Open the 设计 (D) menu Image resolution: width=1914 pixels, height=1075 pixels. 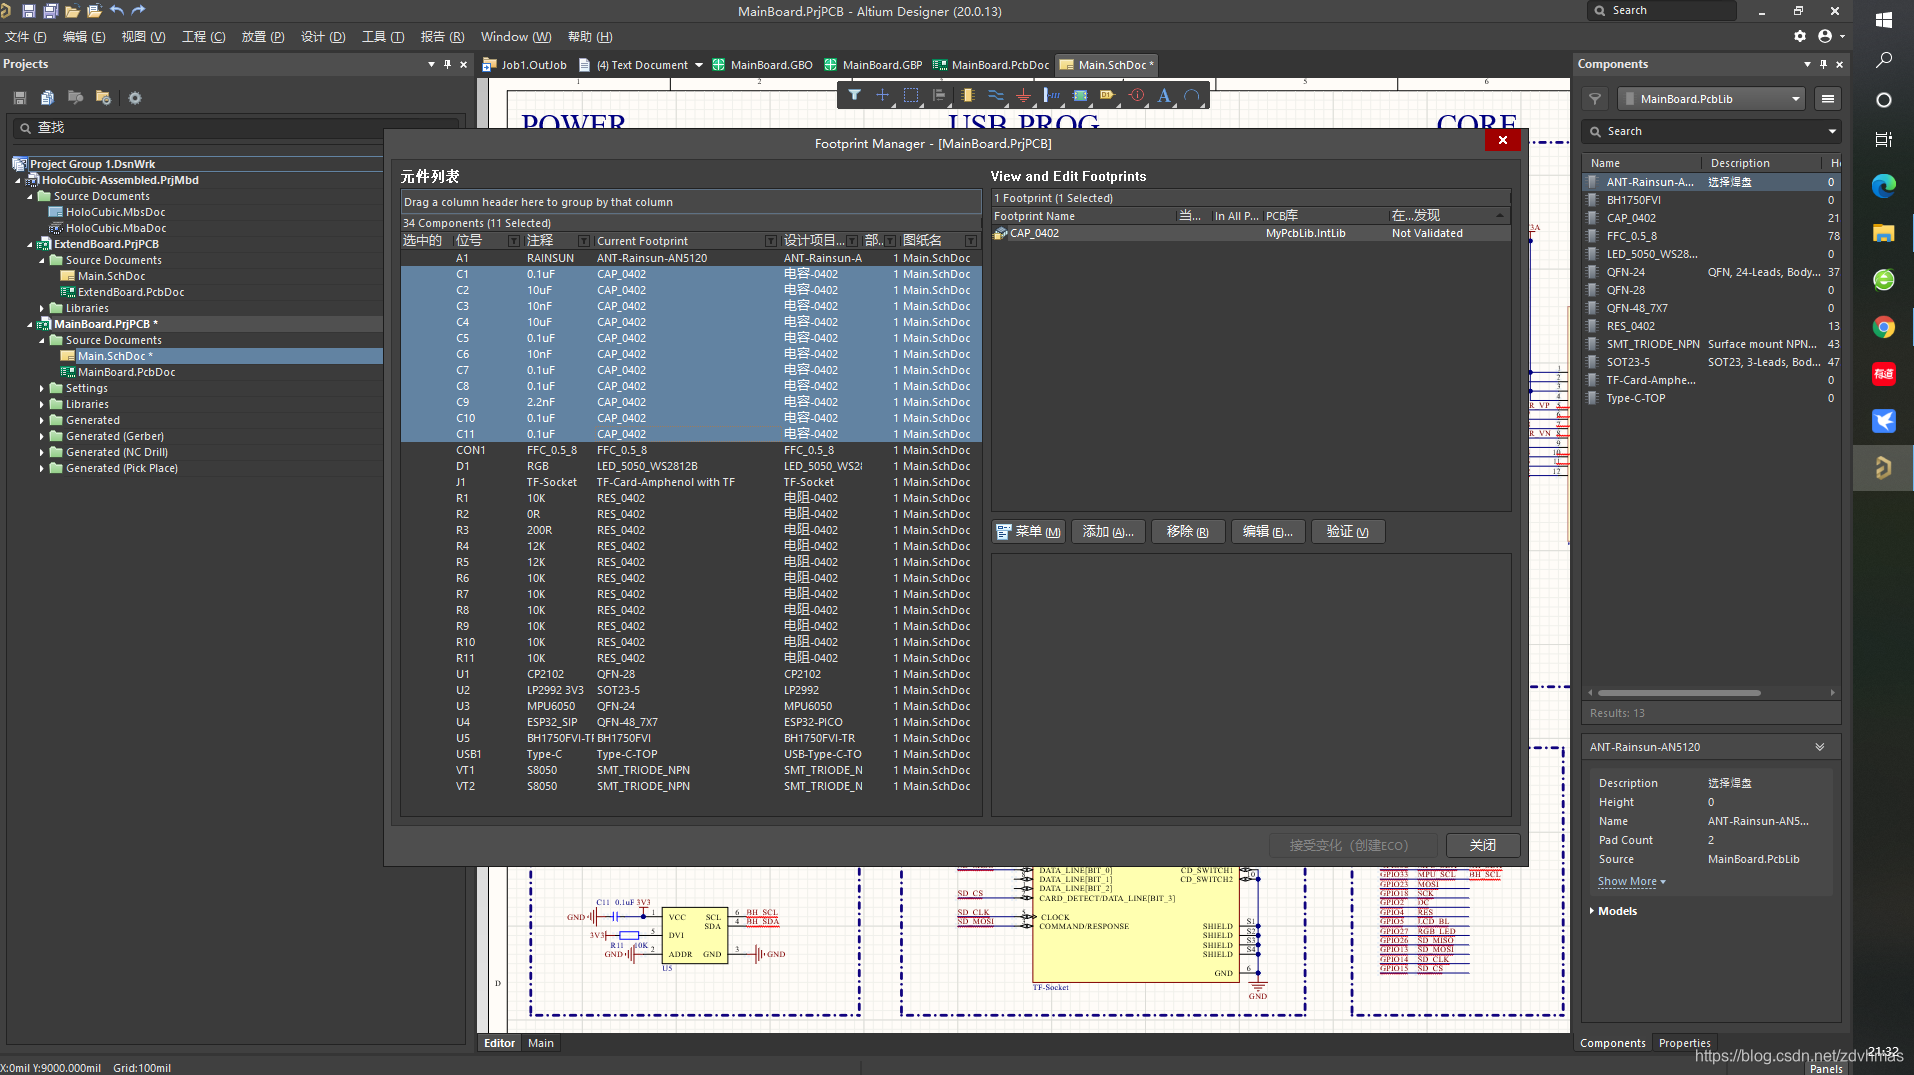323,37
